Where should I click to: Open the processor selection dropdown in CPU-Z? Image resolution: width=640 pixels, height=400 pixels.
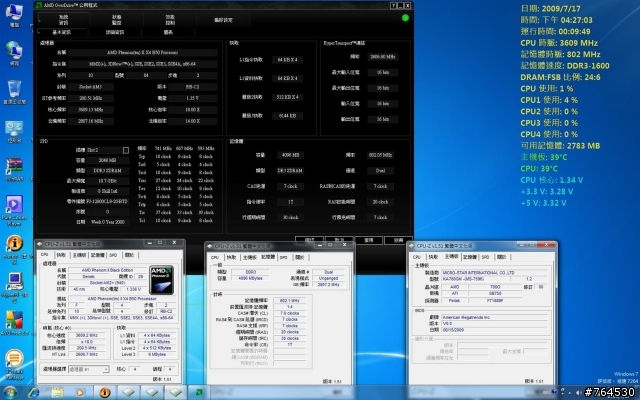pos(89,369)
